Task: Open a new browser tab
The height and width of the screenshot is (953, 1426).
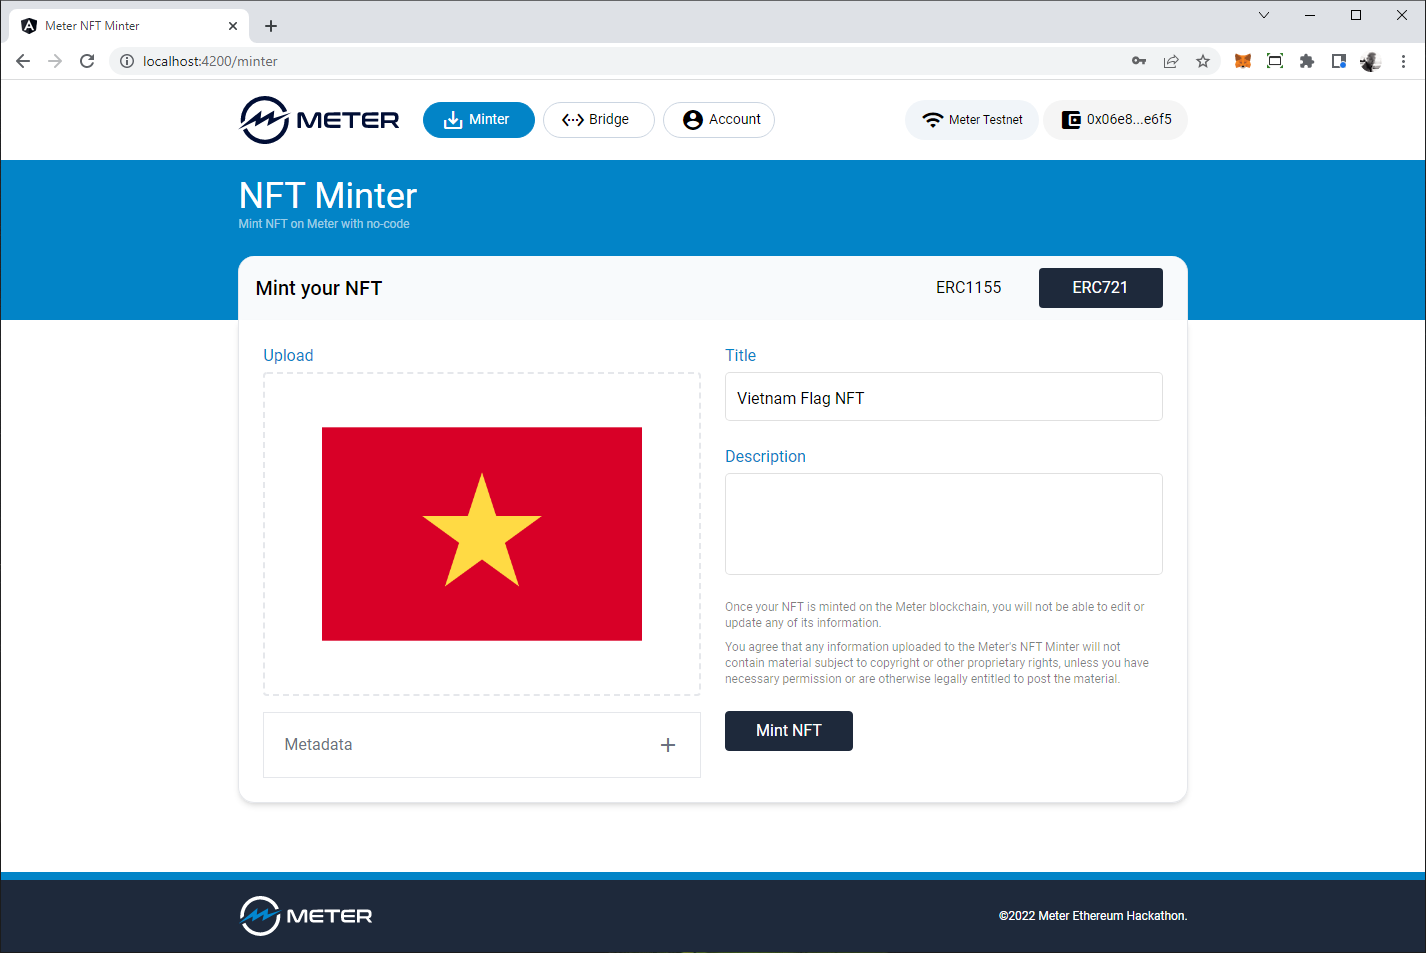Action: click(x=271, y=26)
